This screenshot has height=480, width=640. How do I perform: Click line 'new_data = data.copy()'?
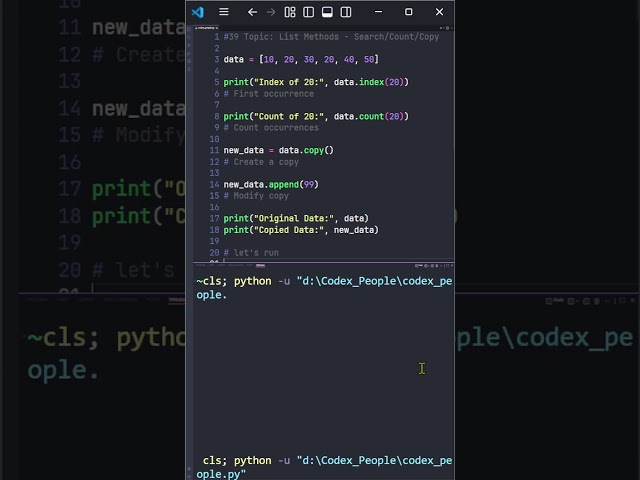(x=278, y=150)
